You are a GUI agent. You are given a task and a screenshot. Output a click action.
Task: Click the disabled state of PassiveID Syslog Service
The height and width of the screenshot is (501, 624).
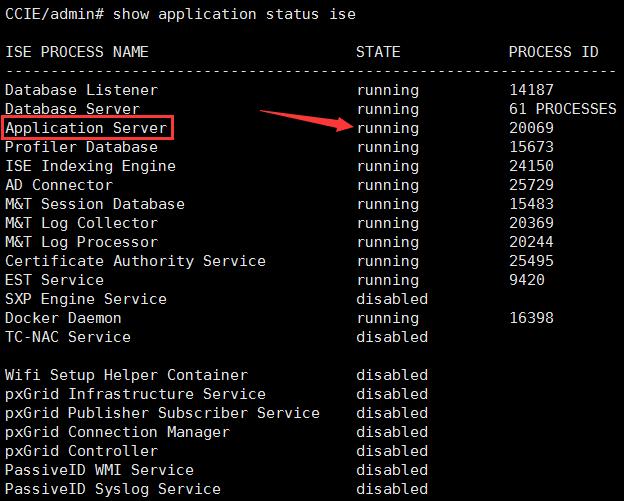click(x=392, y=489)
